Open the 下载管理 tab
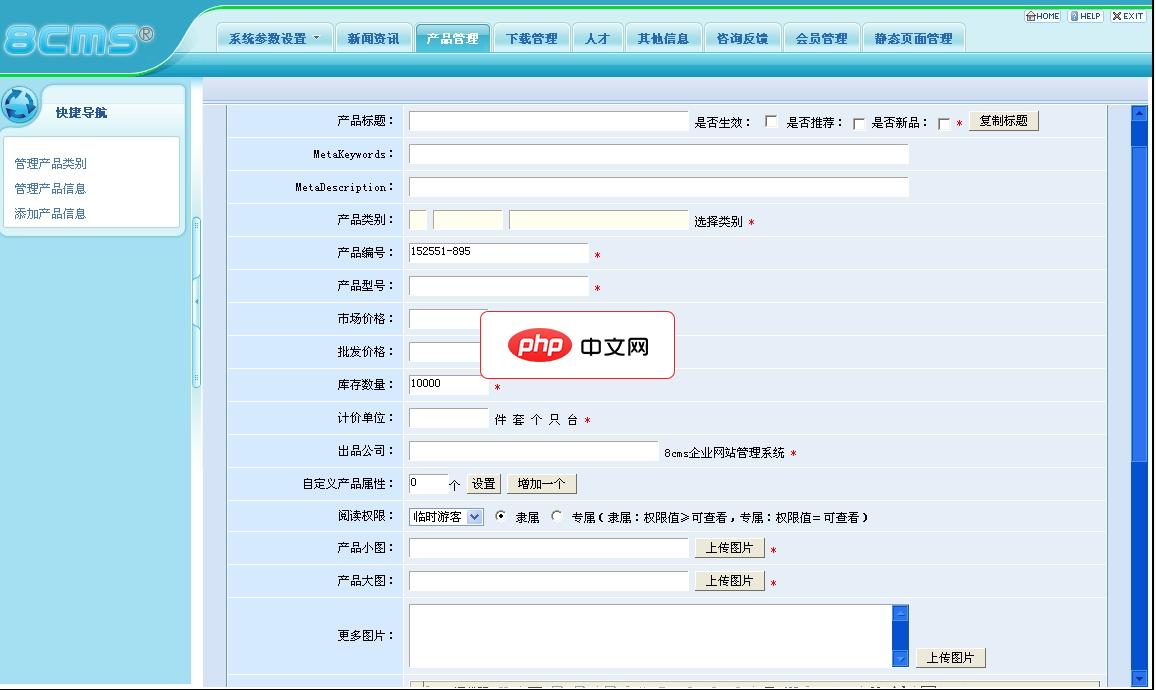Viewport: 1156px width, 690px height. point(532,38)
